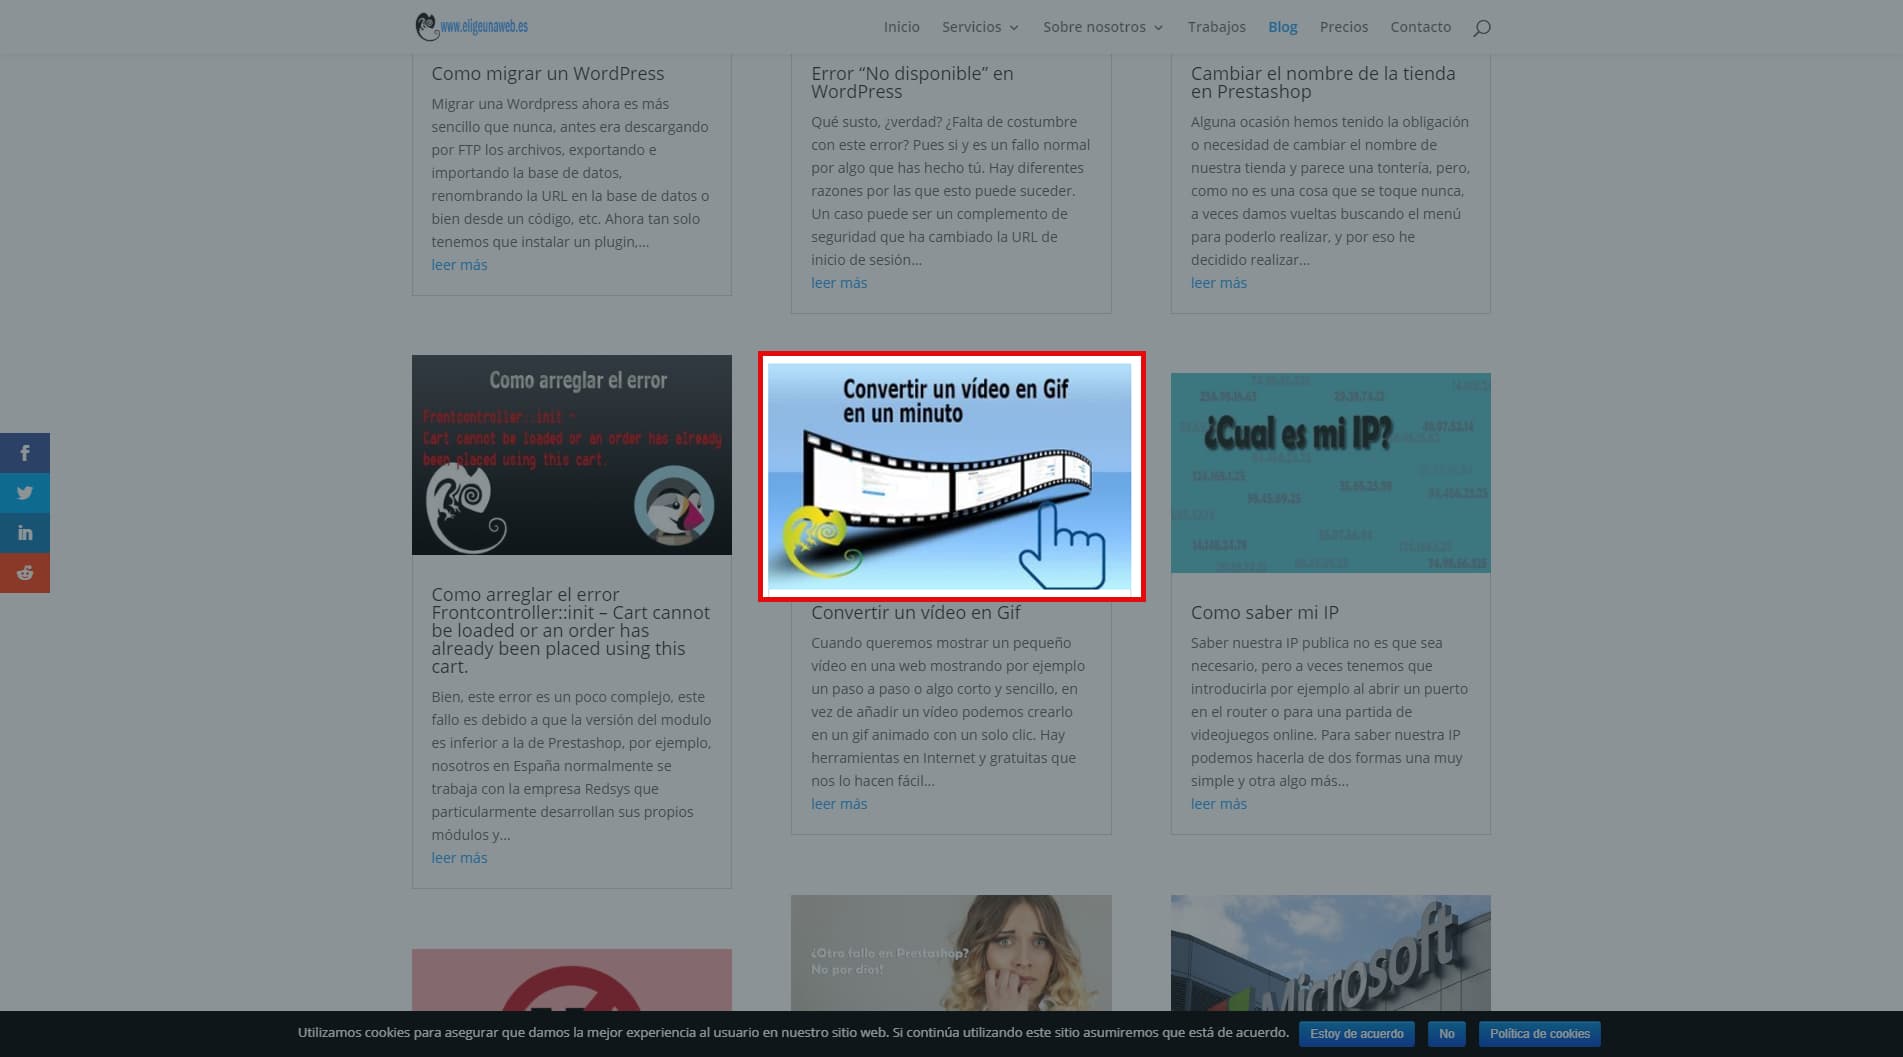The width and height of the screenshot is (1903, 1057).
Task: Expand the Sobre nosotros dropdown menu
Action: 1102,27
